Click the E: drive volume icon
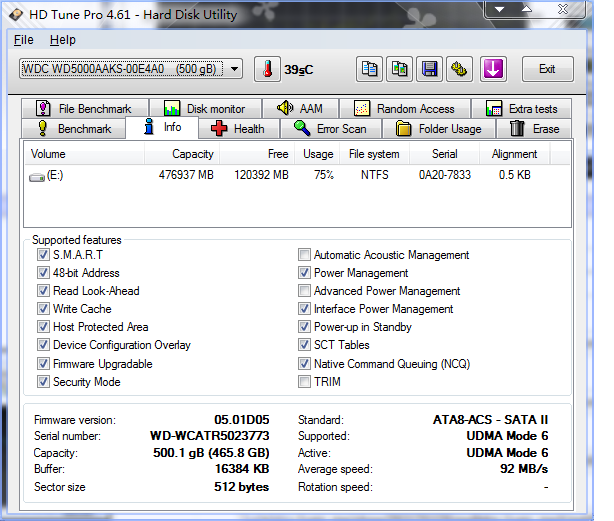Viewport: 614px width, 521px height. tap(37, 177)
